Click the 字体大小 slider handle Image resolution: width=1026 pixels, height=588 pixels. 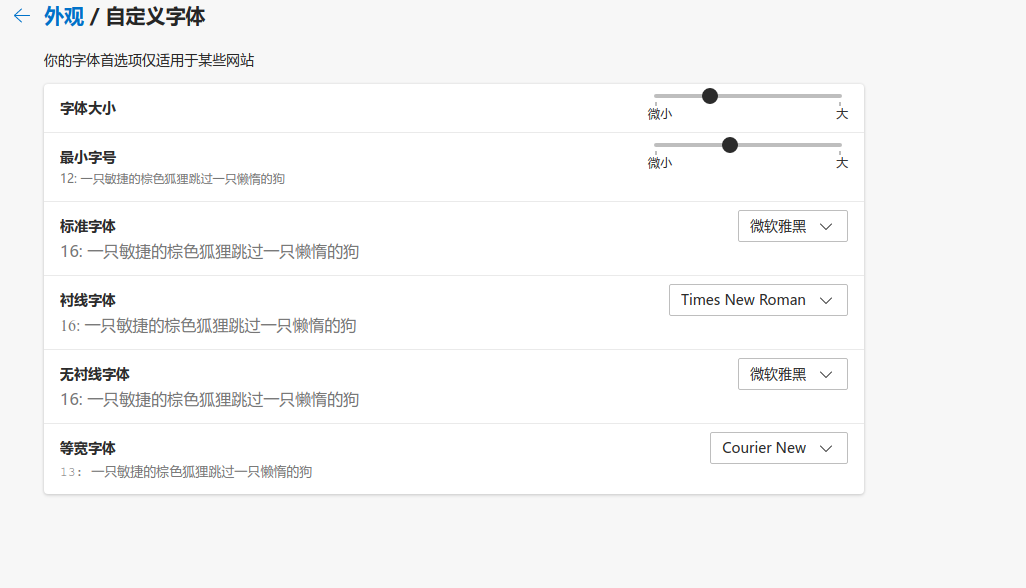pos(710,96)
